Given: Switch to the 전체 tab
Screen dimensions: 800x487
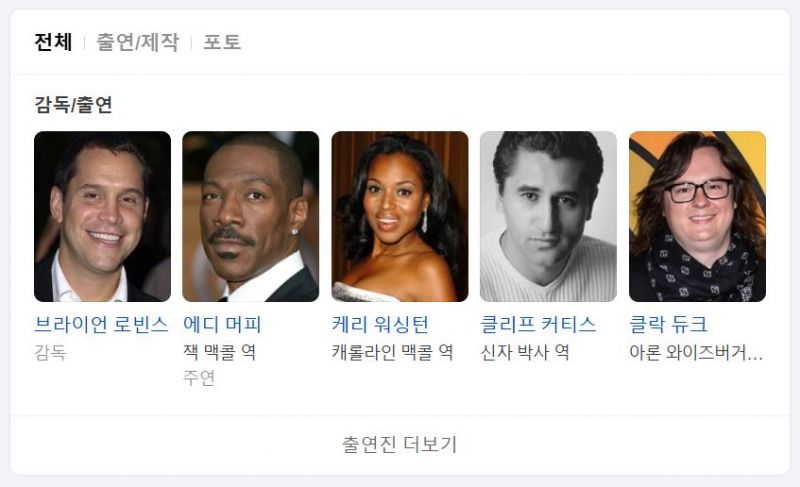Looking at the screenshot, I should (x=54, y=42).
